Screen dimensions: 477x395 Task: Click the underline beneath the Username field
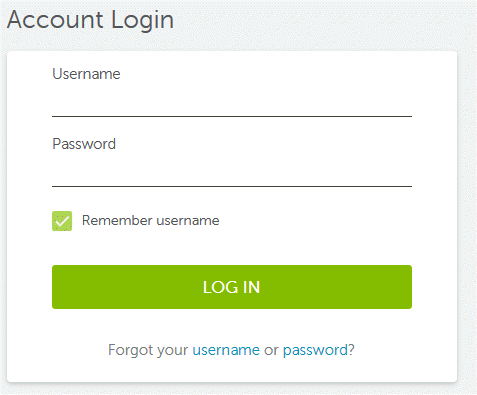(232, 116)
